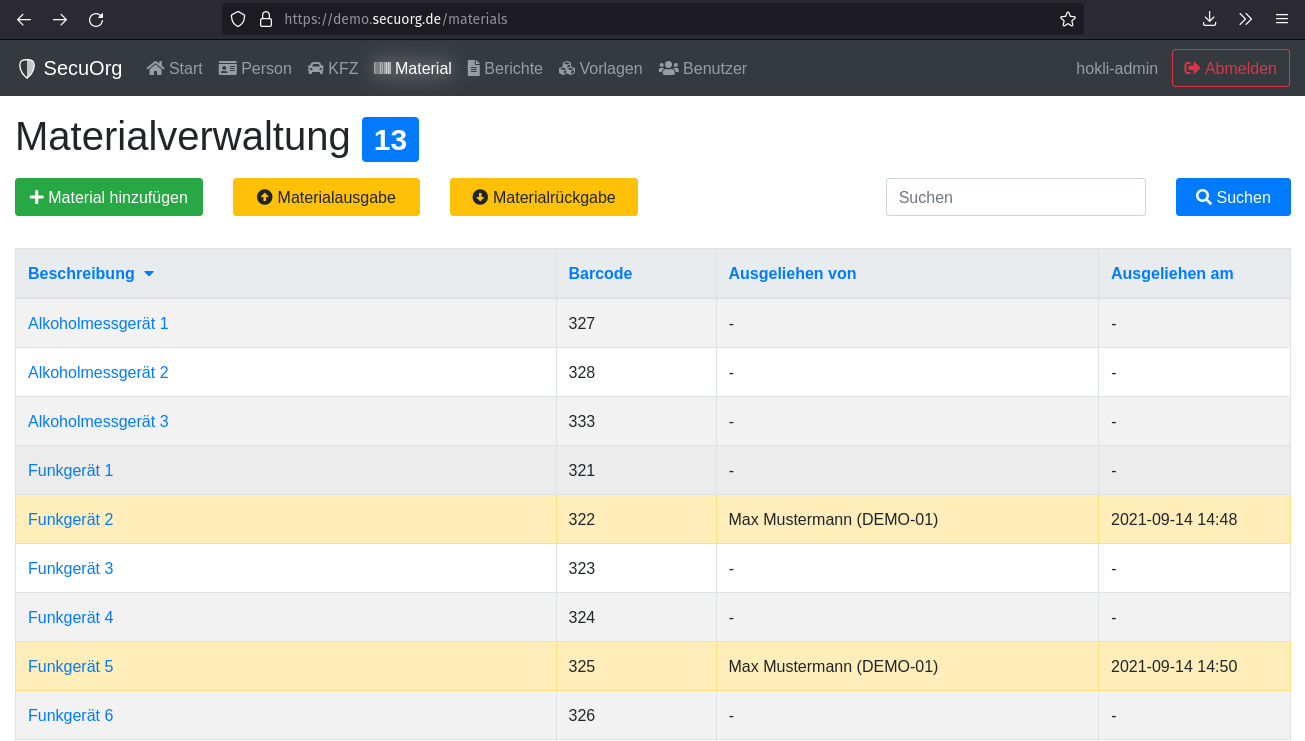Open Funkgerät 2 entry
This screenshot has height=741, width=1305.
click(70, 519)
